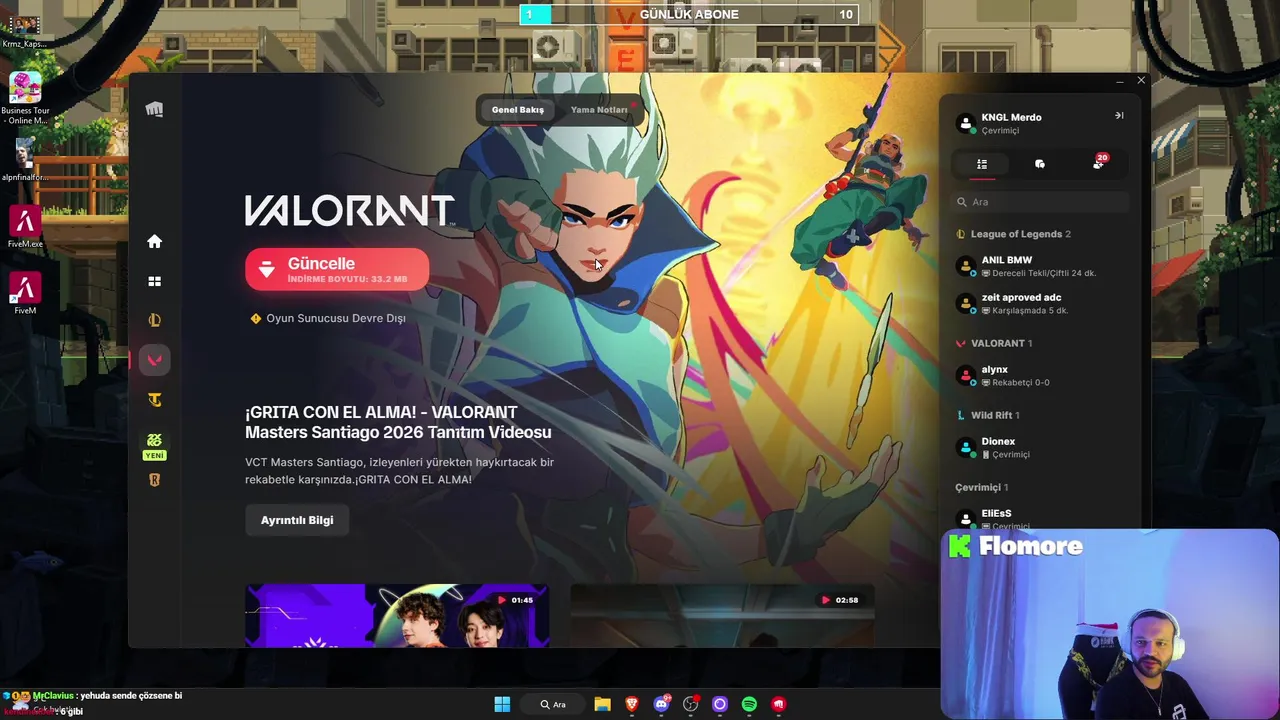The image size is (1280, 720).
Task: Close the Riot Client window
Action: pos(1141,80)
